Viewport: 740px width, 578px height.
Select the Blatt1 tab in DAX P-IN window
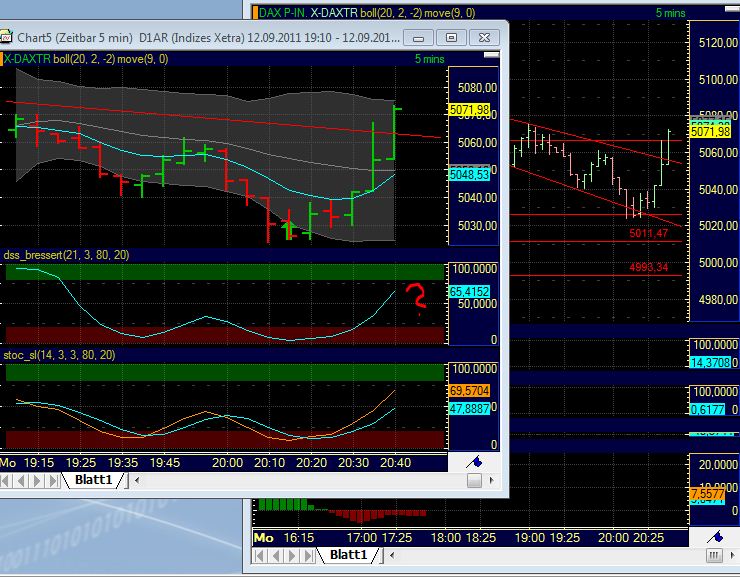[348, 555]
